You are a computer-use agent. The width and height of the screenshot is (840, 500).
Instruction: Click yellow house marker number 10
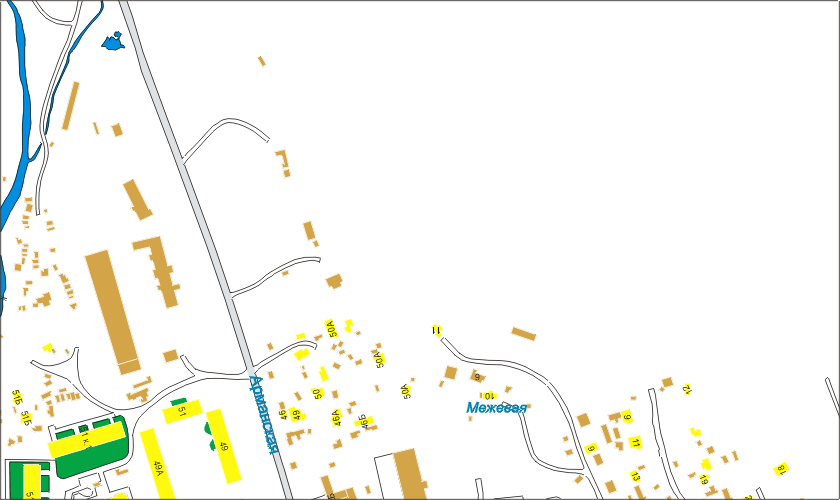tap(490, 396)
